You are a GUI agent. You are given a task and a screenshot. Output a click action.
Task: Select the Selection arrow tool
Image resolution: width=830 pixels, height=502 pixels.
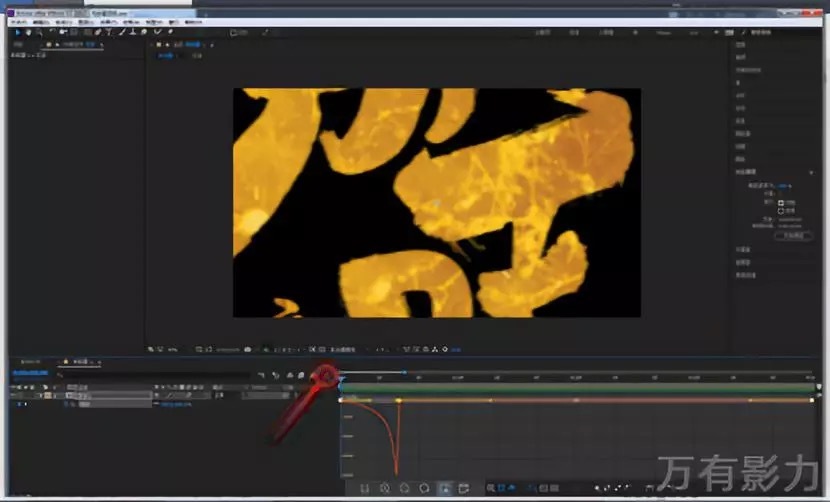point(17,32)
